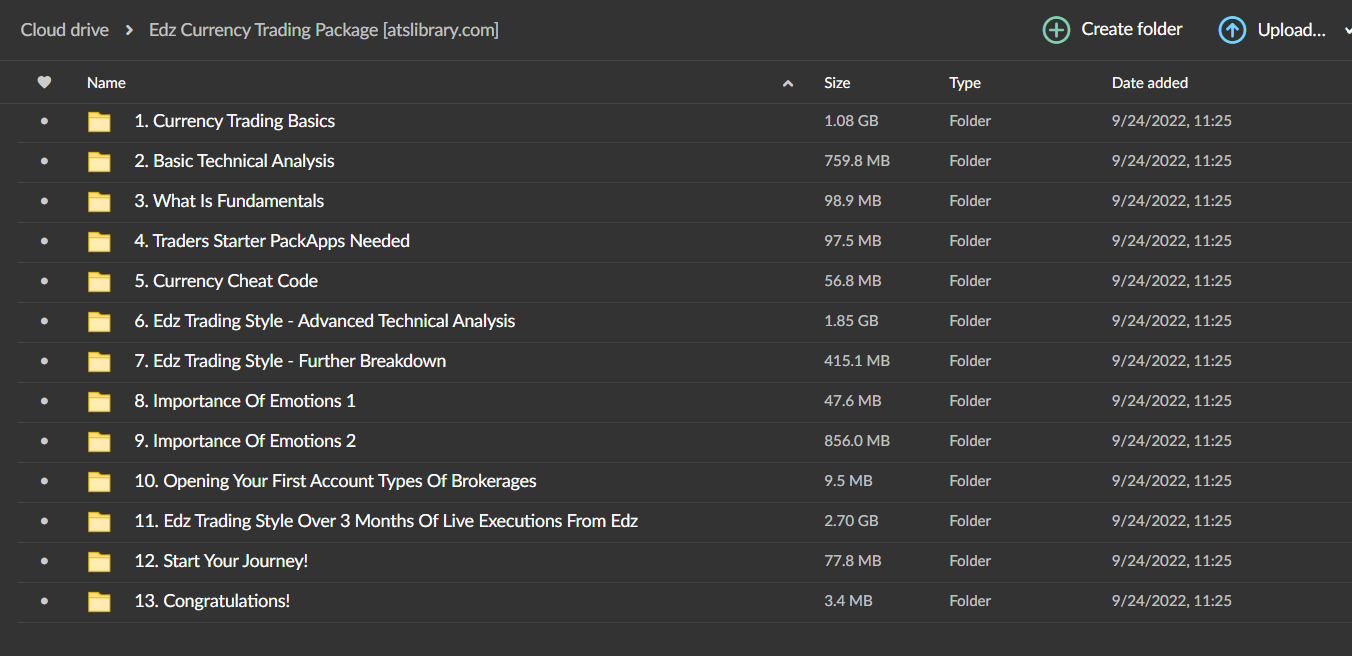Screen dimensions: 1352x656
Task: Open the Upload dropdown chevron
Action: coord(1345,31)
